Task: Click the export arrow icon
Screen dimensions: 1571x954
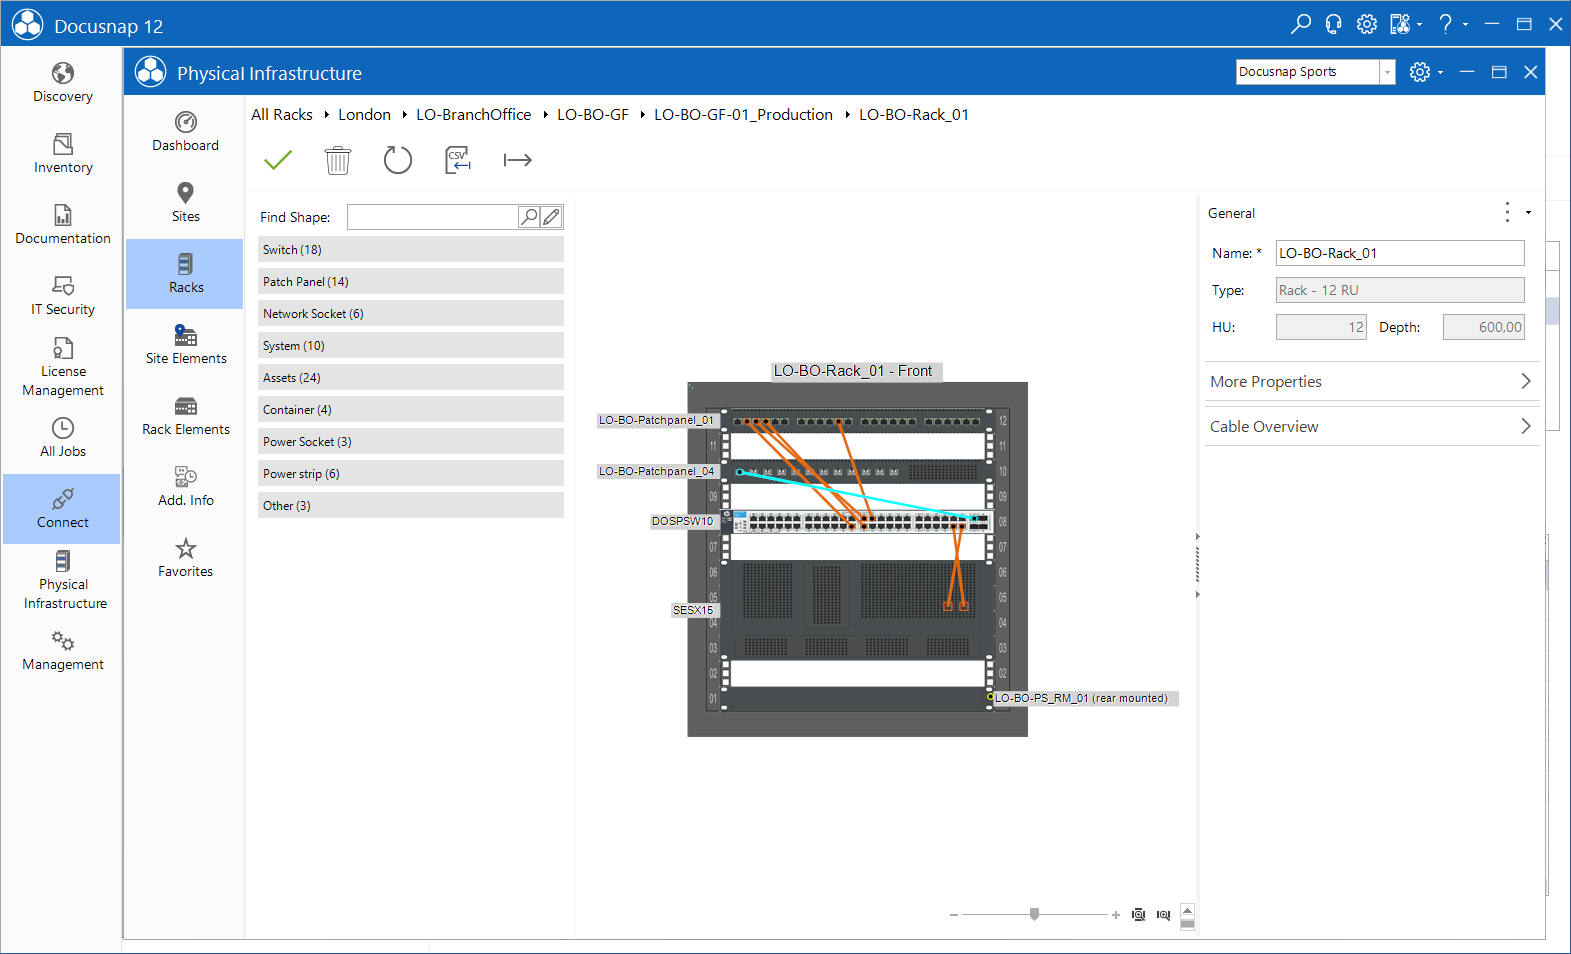Action: (518, 160)
